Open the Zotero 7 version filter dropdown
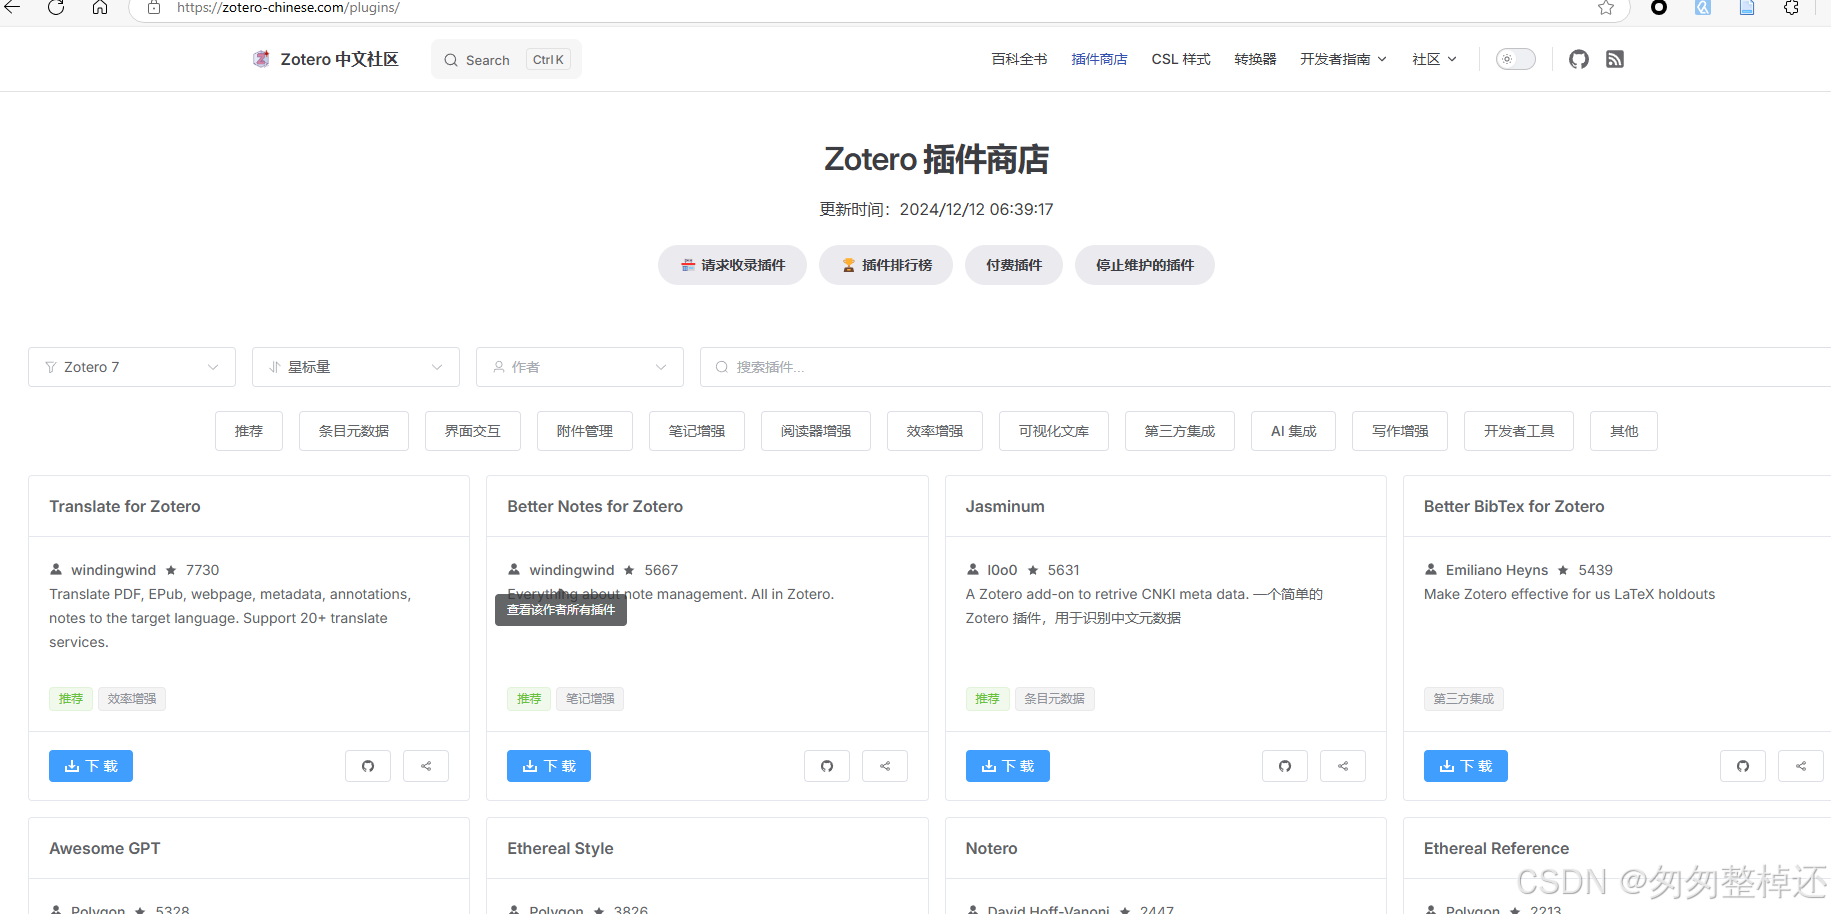This screenshot has height=914, width=1831. coord(132,367)
